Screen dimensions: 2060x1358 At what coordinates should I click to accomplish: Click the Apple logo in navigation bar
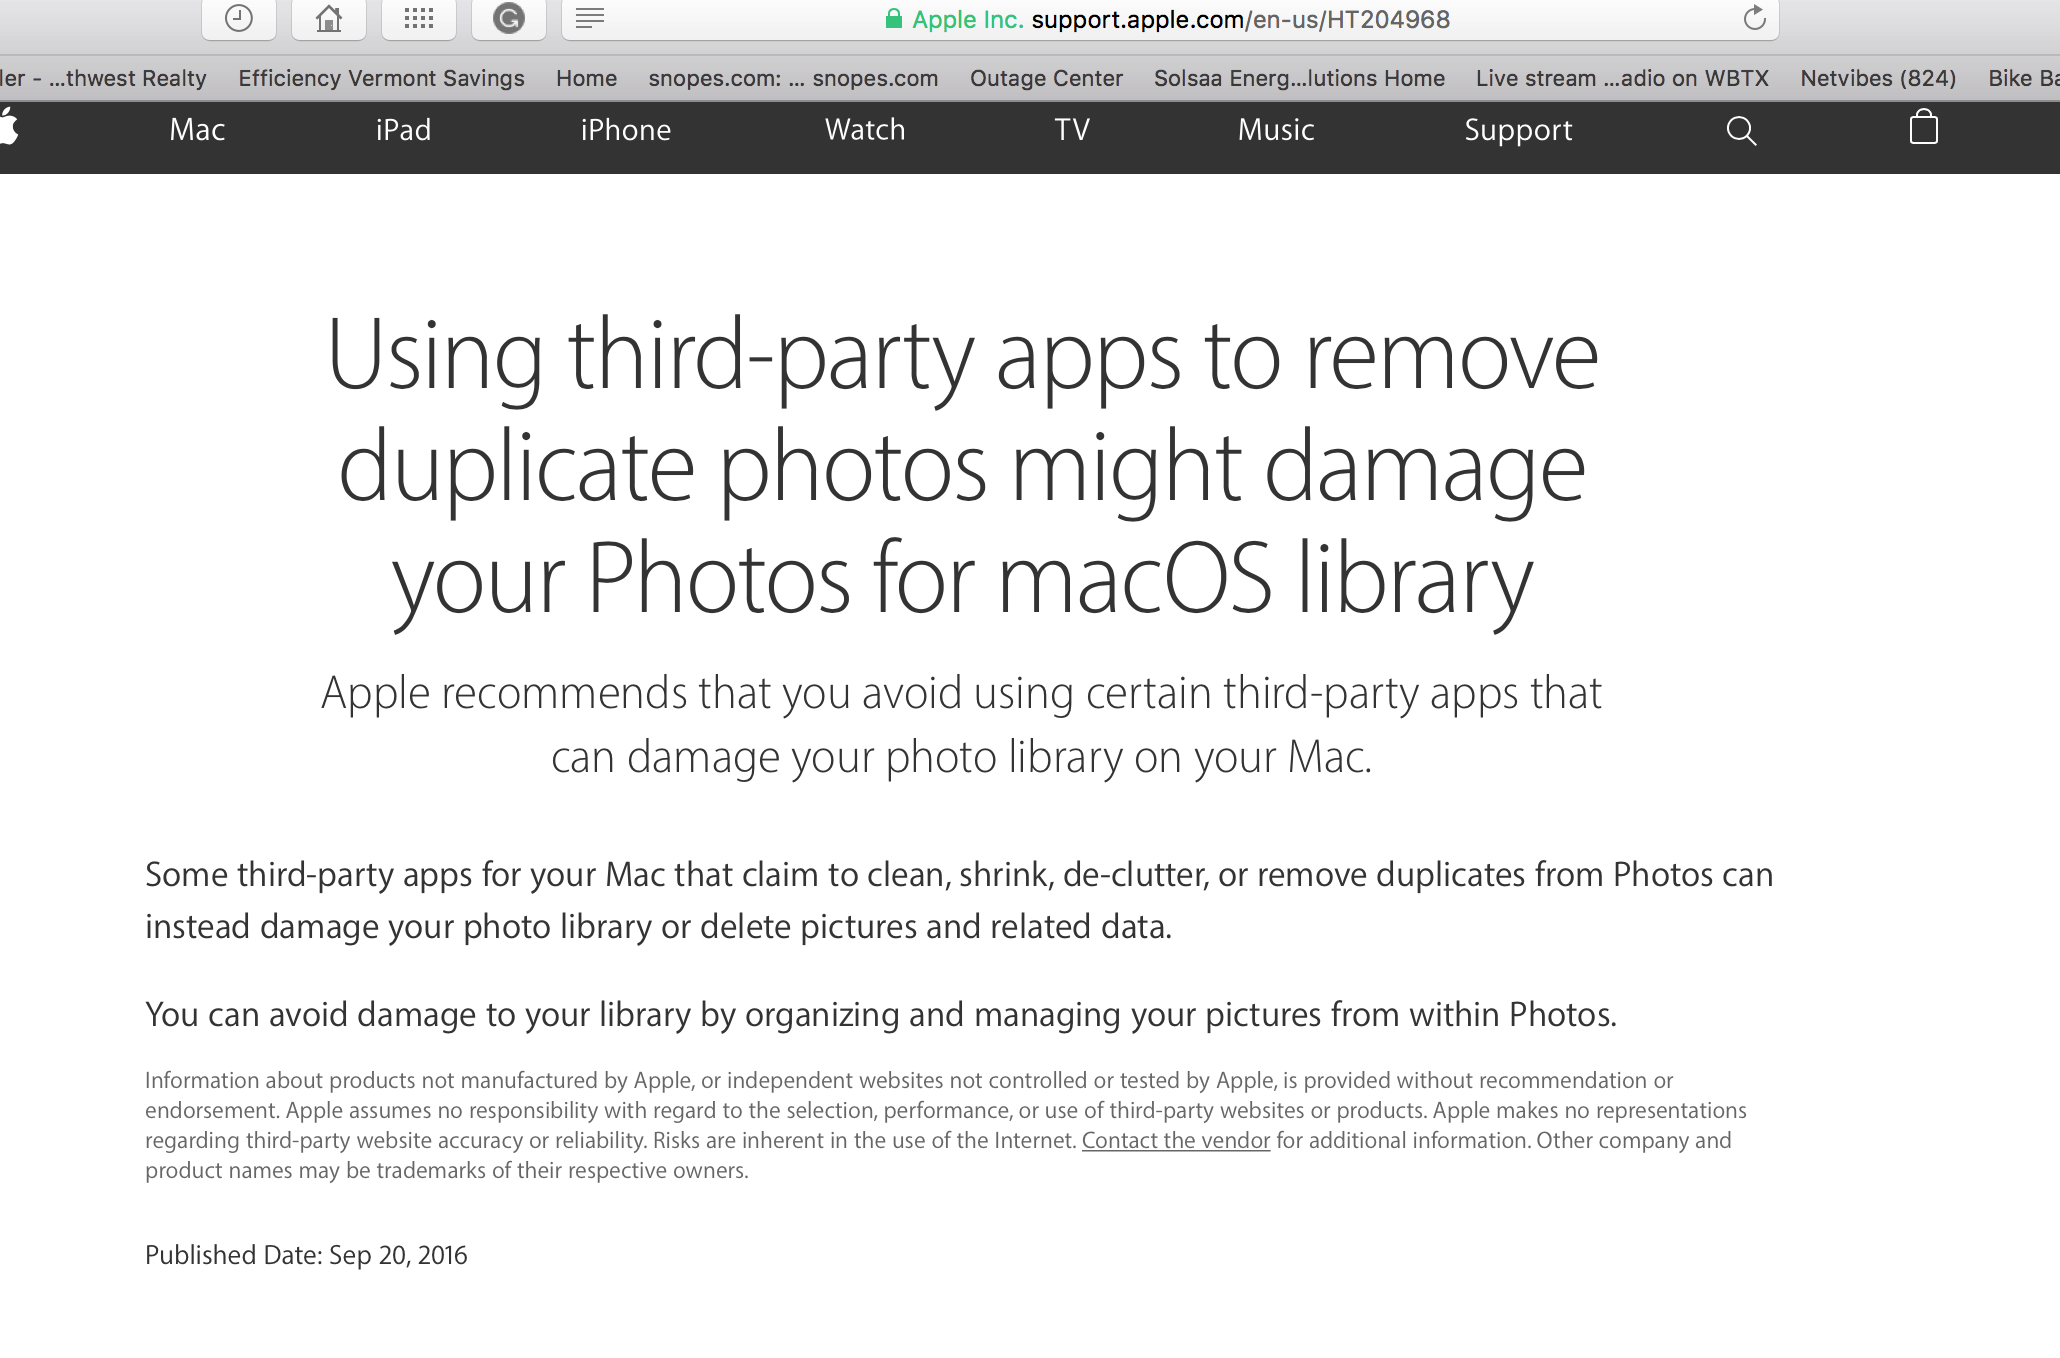8,129
